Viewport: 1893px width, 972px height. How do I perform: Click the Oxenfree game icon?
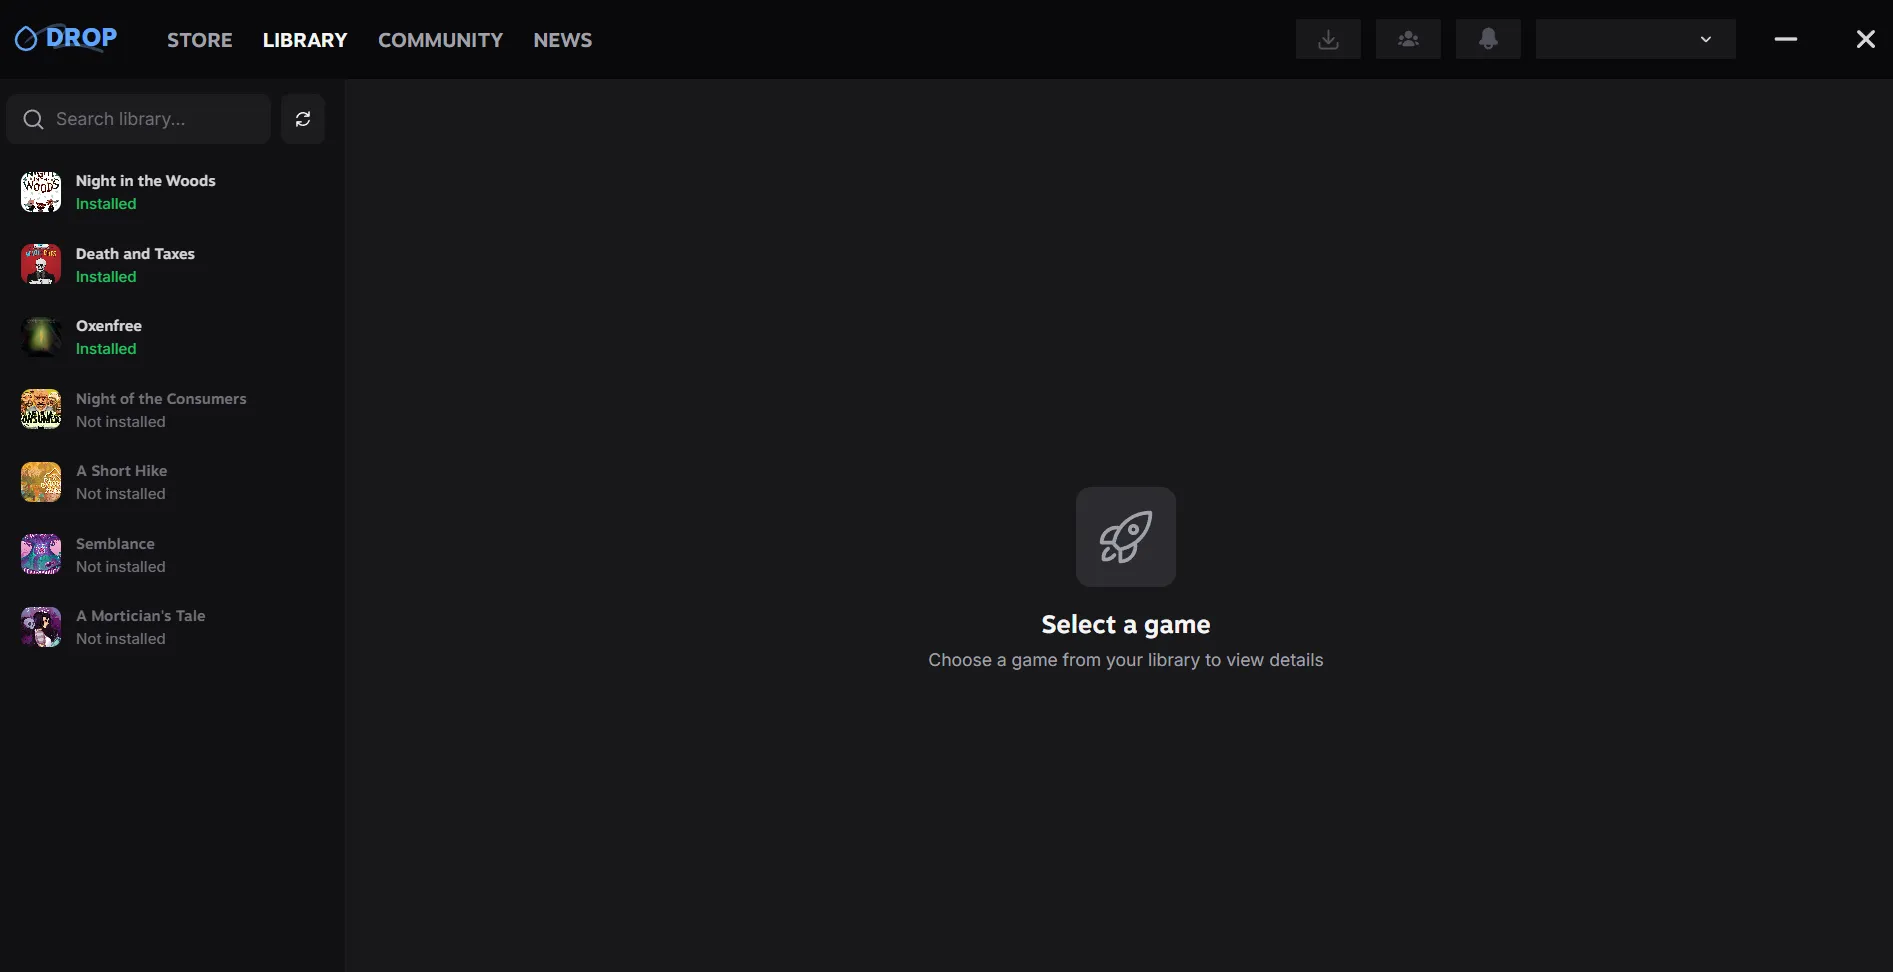[x=41, y=337]
